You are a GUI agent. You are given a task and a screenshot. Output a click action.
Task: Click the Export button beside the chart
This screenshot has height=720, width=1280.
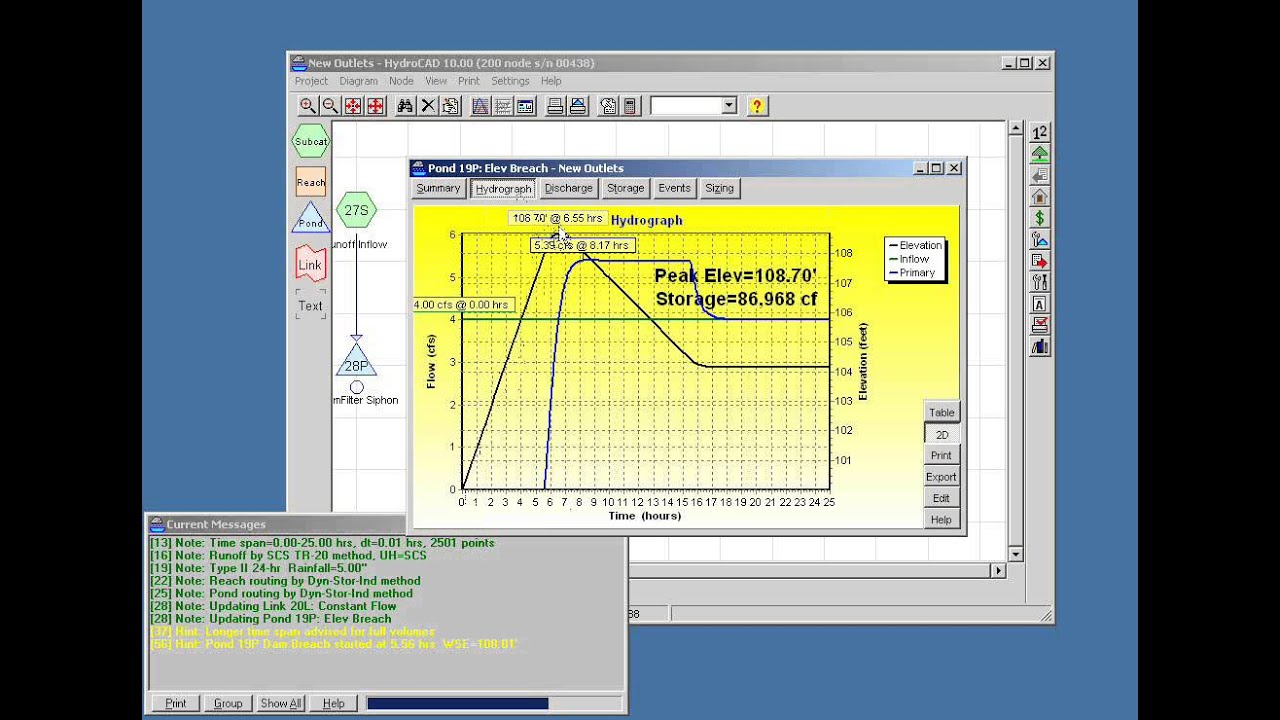[942, 477]
